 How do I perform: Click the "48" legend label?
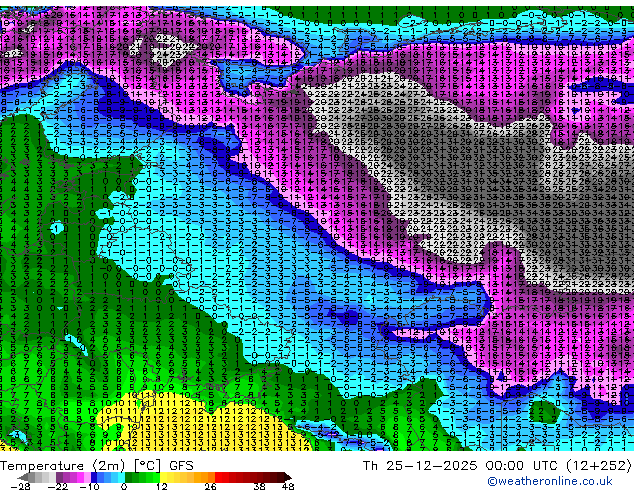click(x=288, y=486)
